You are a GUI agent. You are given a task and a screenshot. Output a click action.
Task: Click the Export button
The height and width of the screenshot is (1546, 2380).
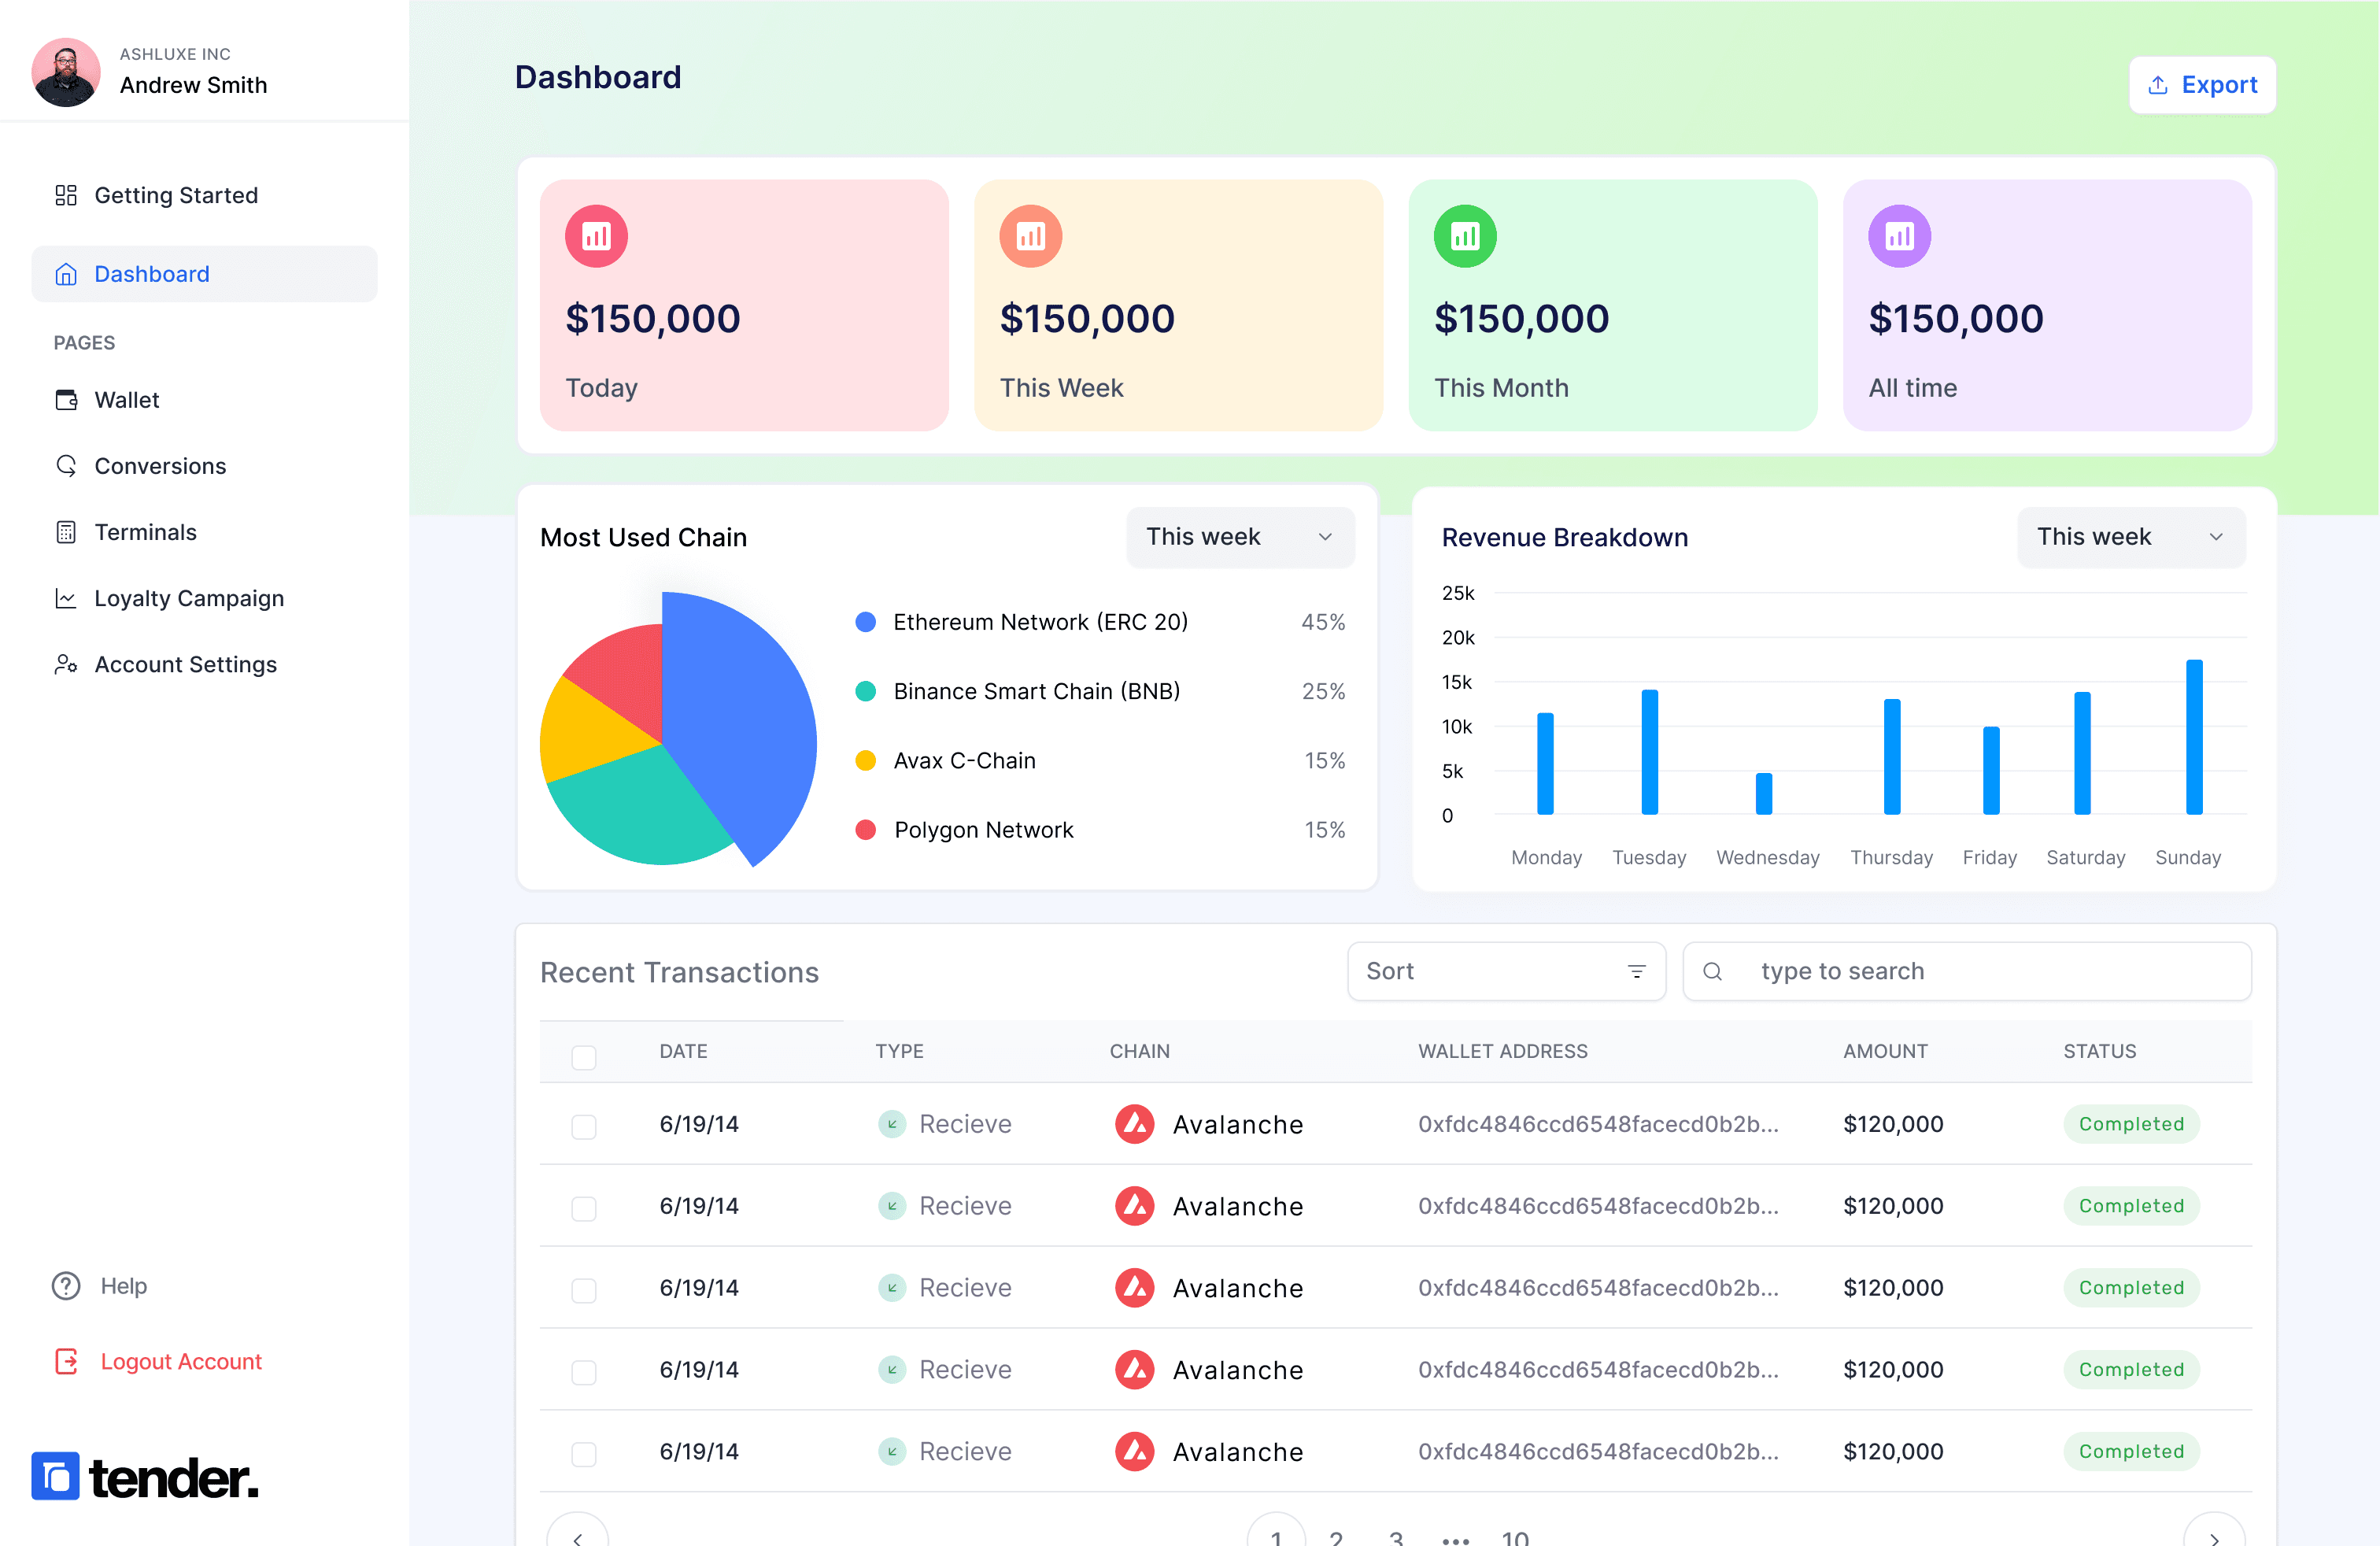(x=2202, y=85)
